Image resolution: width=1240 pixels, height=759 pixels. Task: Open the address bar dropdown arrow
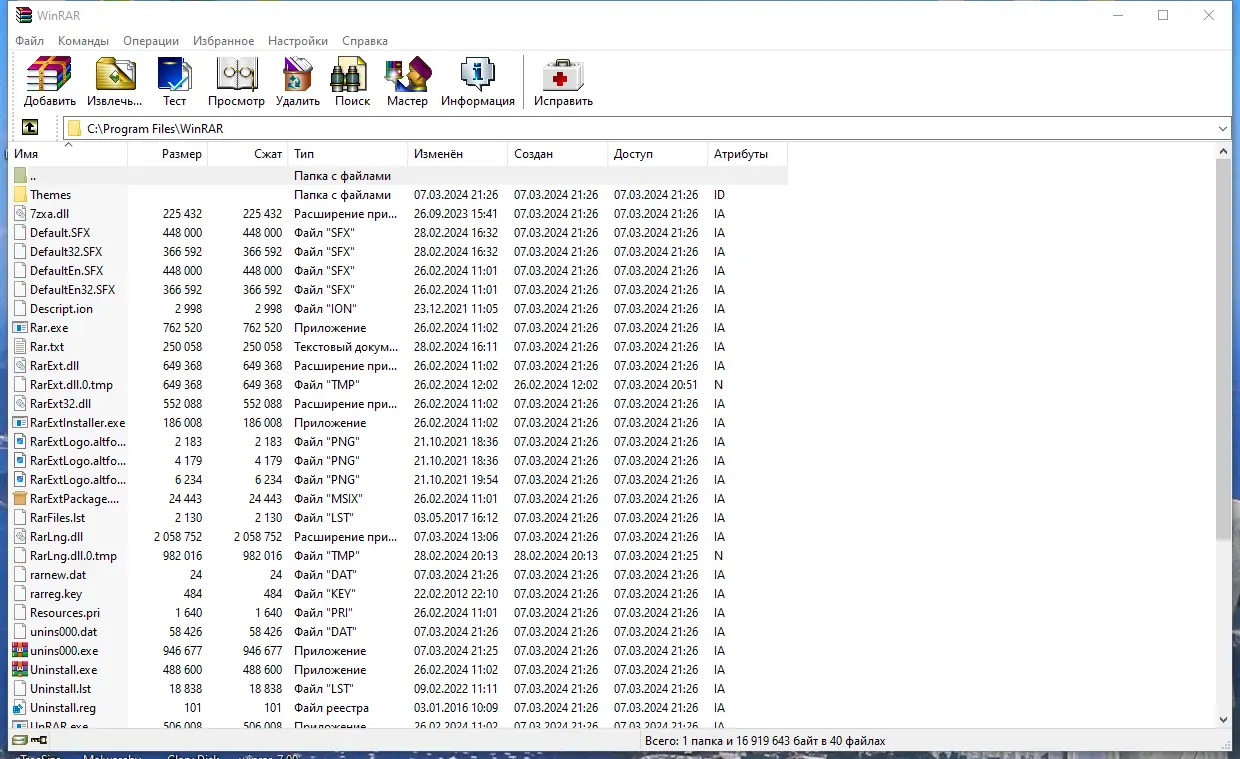click(x=1222, y=128)
